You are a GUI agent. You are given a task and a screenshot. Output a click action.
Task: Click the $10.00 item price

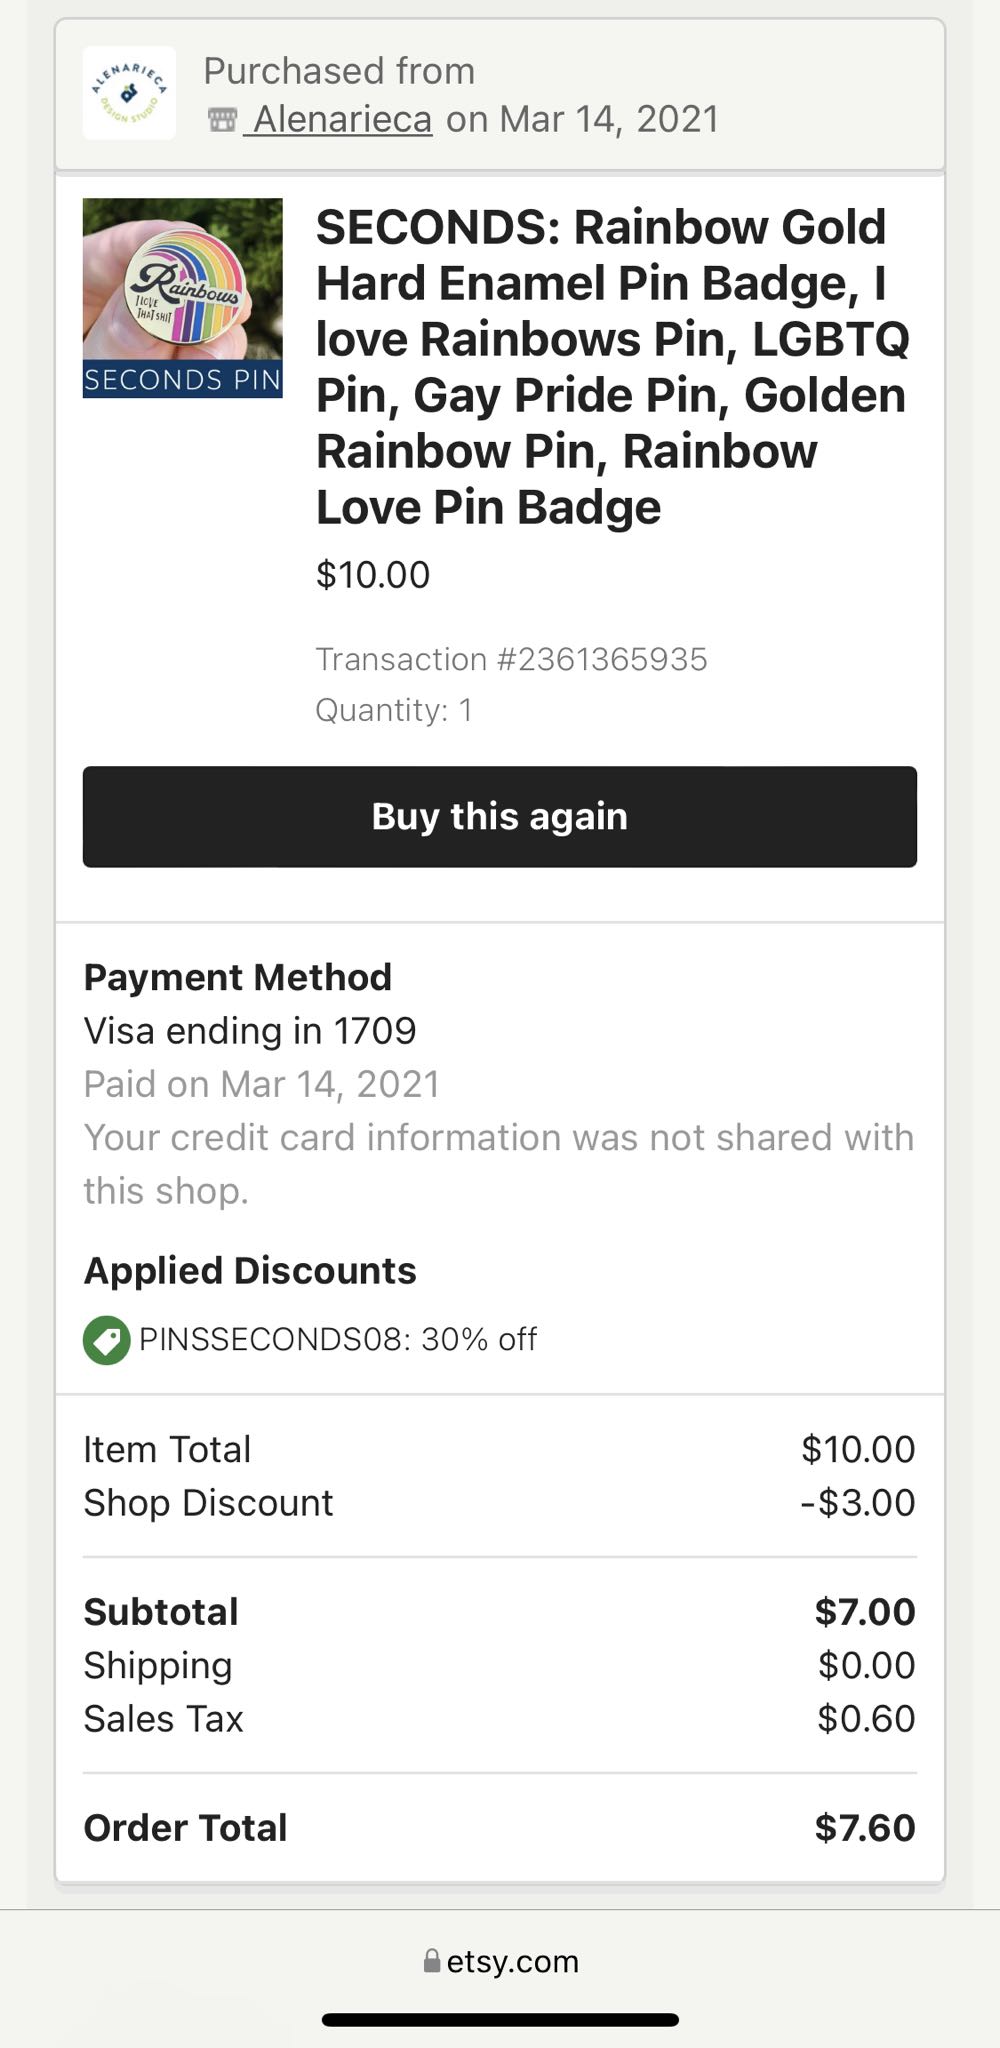point(373,575)
